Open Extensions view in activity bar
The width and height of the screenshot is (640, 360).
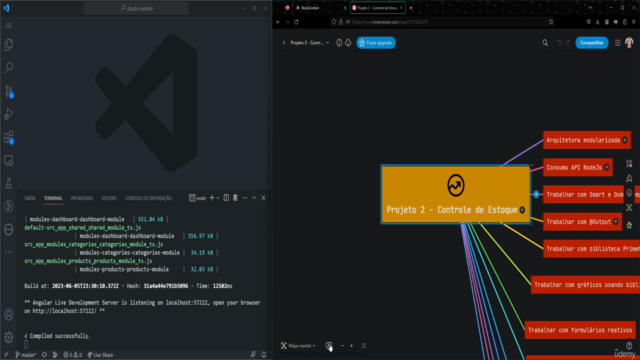(9, 137)
